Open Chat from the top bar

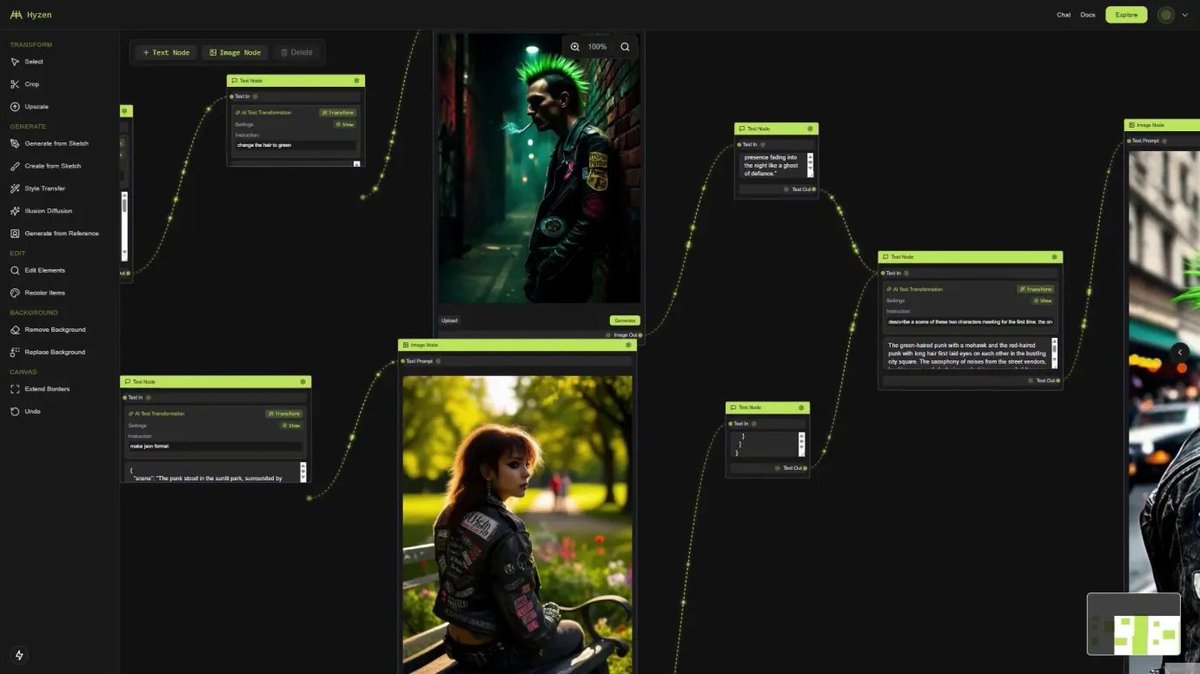1064,15
